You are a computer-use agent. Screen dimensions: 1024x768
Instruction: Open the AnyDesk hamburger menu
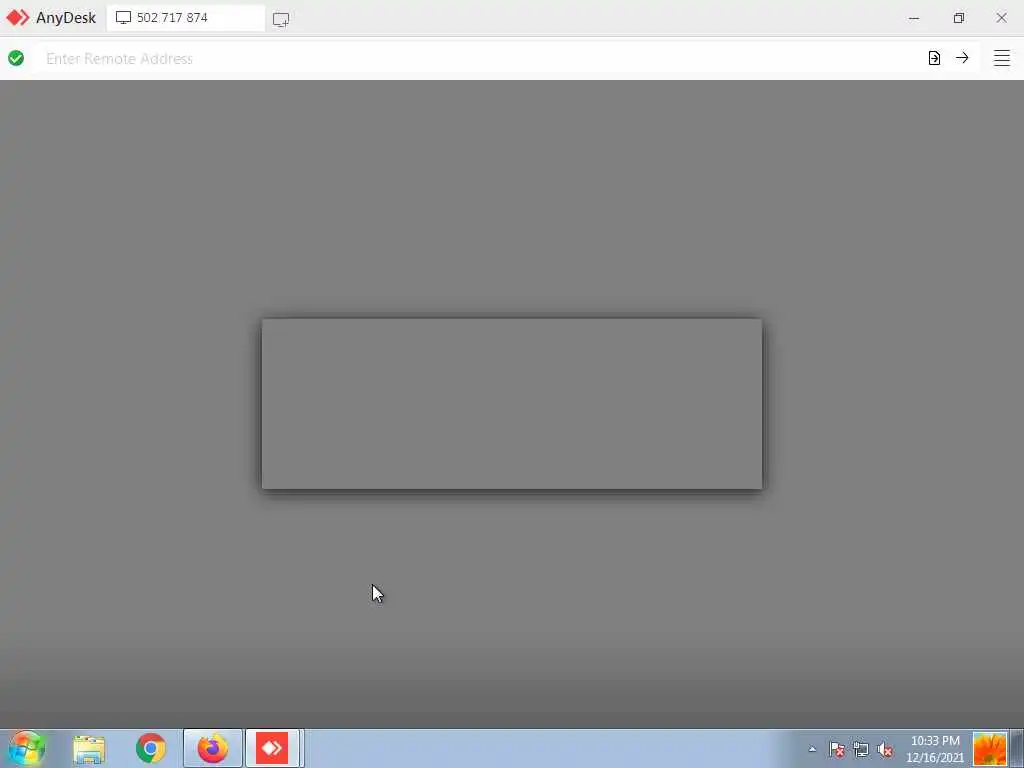click(1002, 58)
